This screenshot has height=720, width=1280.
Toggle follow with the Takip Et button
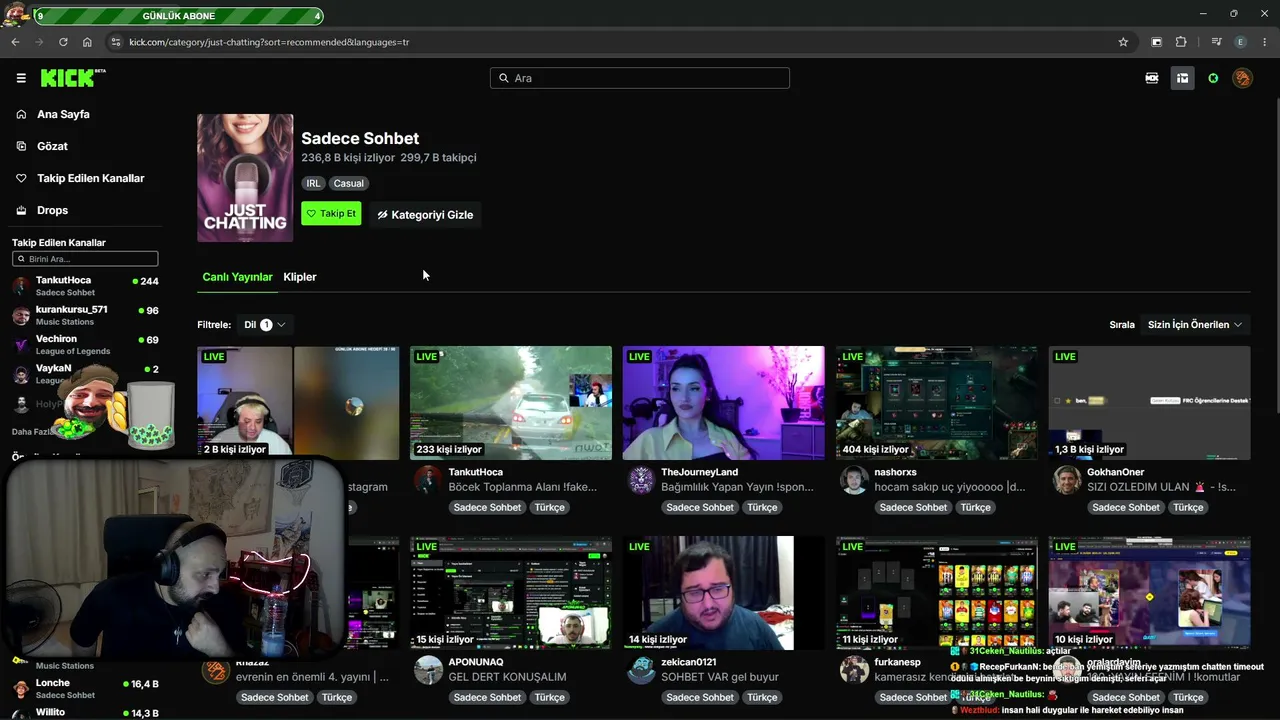331,214
